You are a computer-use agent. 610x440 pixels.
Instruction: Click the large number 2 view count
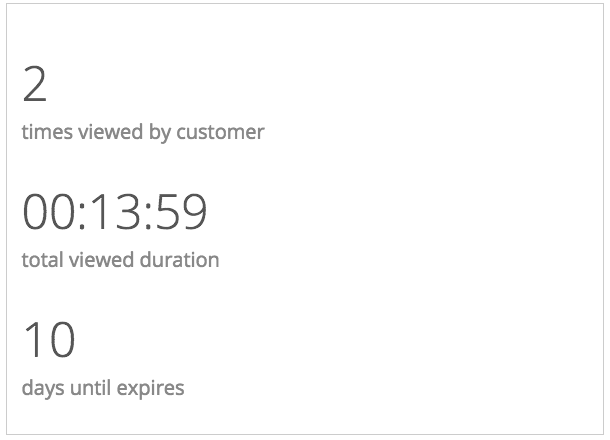[35, 85]
